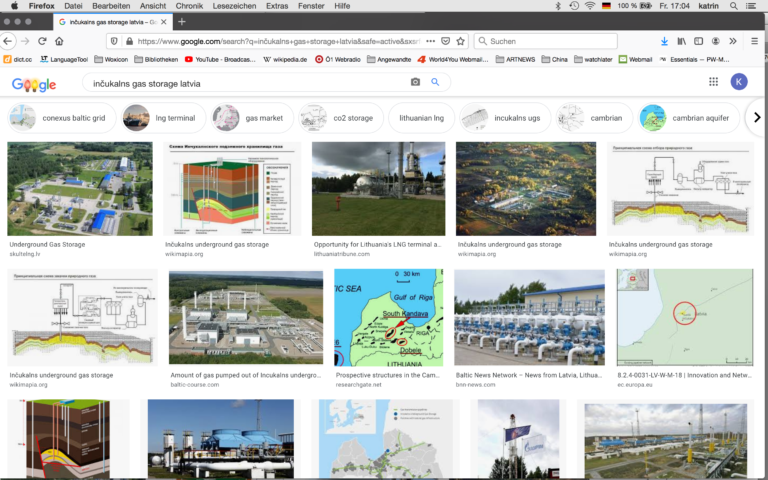
Task: Toggle the sidebar view icon
Action: point(698,42)
